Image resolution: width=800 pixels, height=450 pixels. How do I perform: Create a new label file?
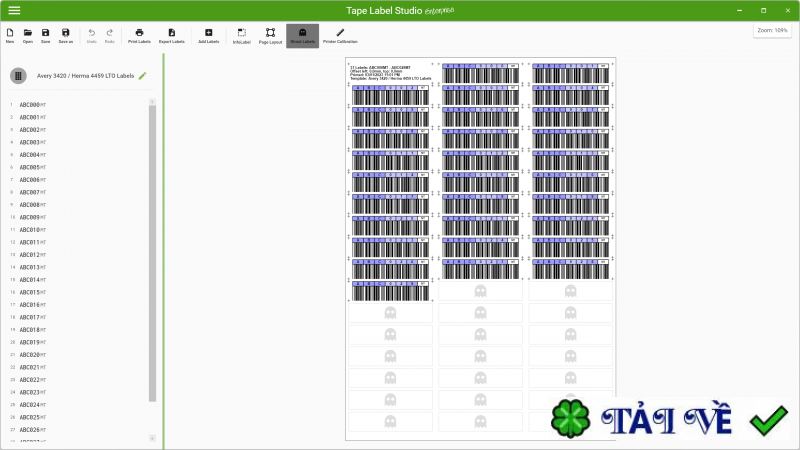pyautogui.click(x=9, y=35)
